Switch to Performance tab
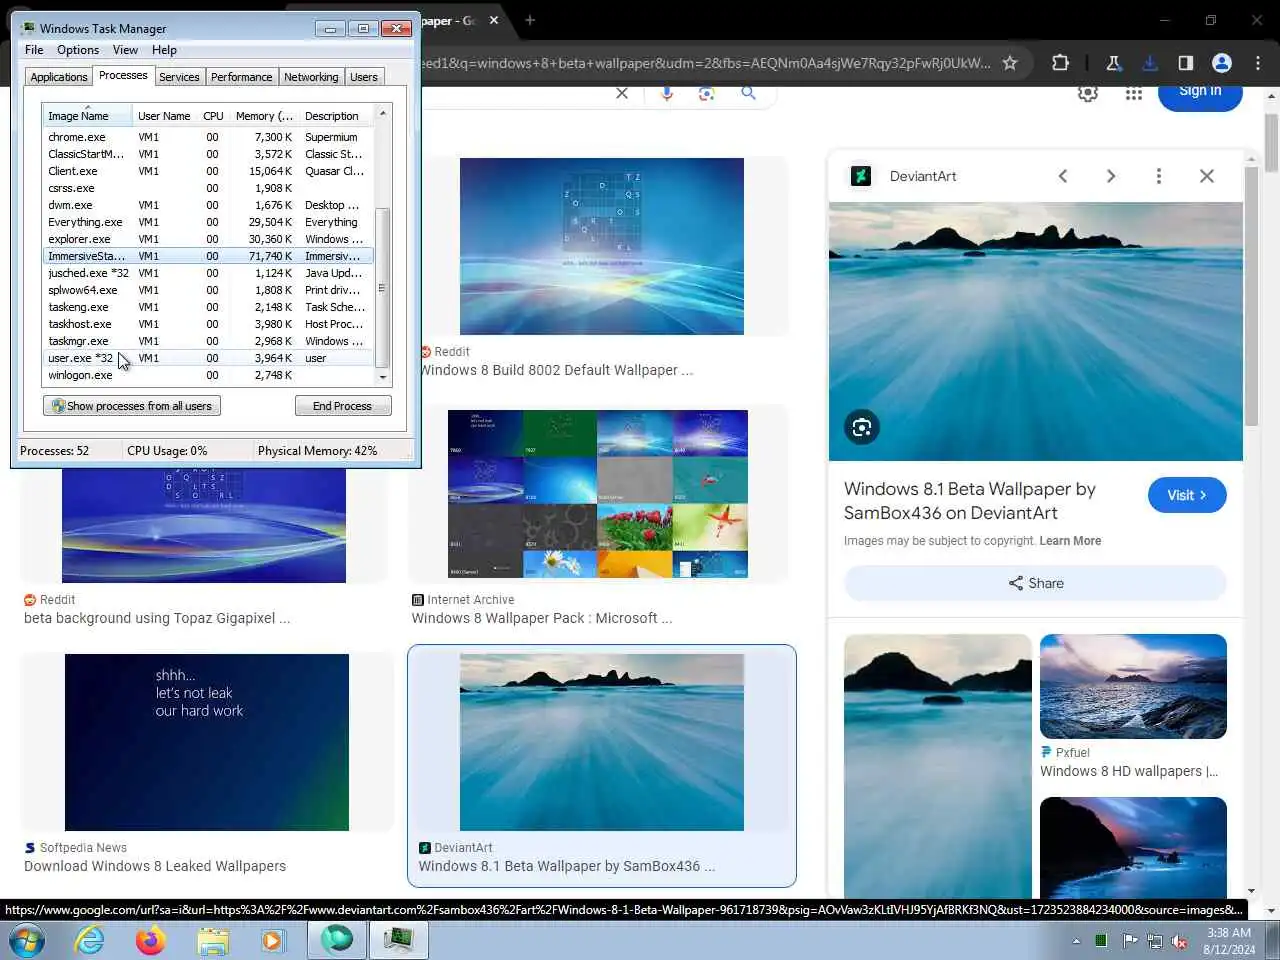Screen dimensions: 1280x960 click(241, 77)
